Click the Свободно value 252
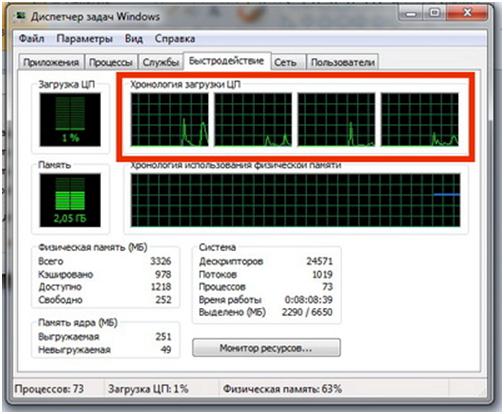 (163, 299)
